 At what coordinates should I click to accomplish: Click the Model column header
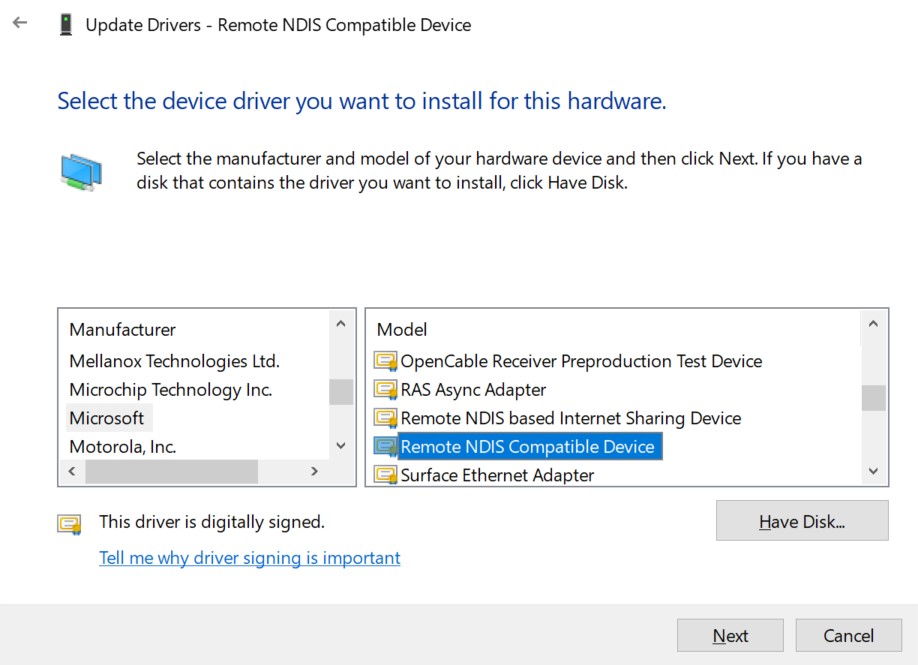[x=402, y=330]
